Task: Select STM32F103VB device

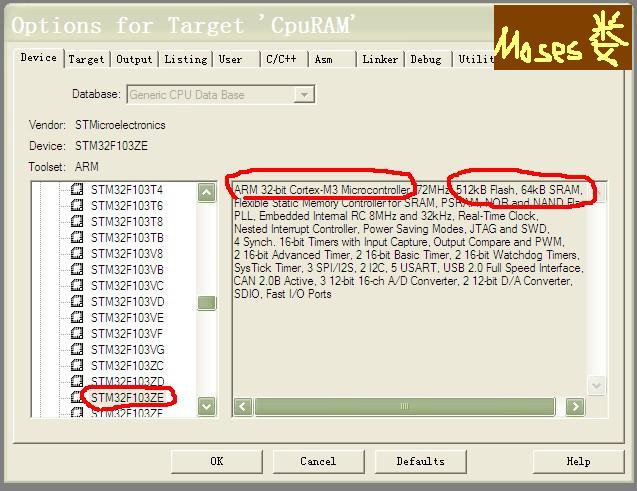Action: 127,270
